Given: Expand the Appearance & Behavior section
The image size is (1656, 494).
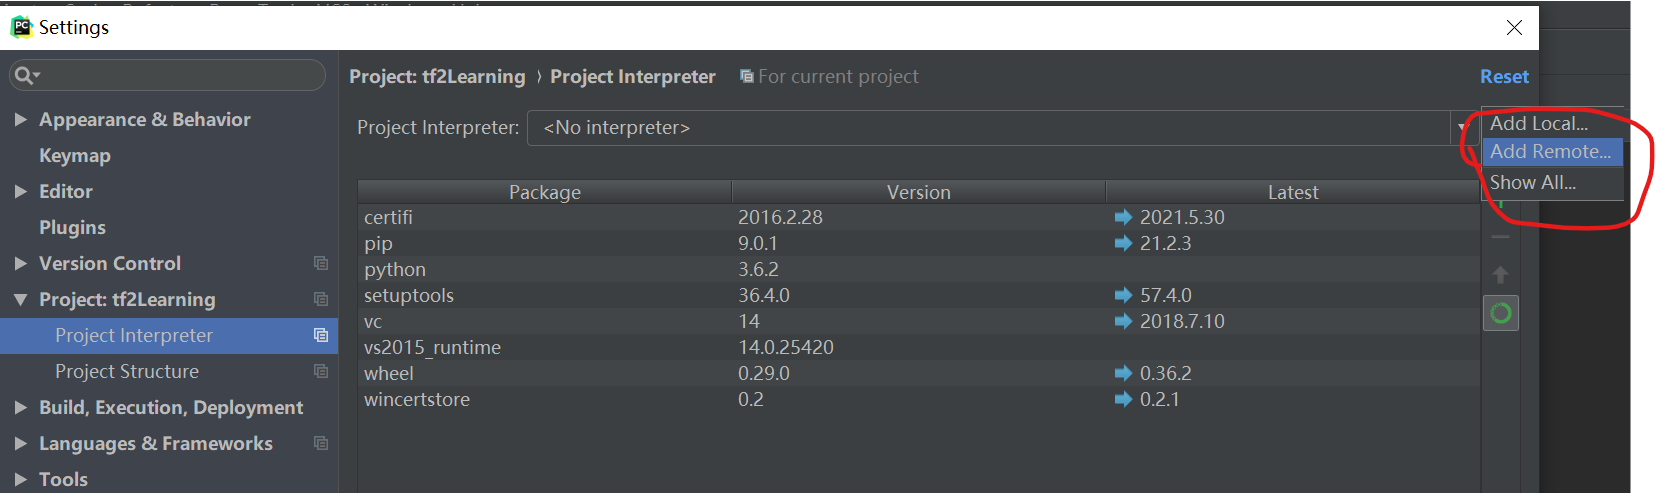Looking at the screenshot, I should pyautogui.click(x=20, y=119).
